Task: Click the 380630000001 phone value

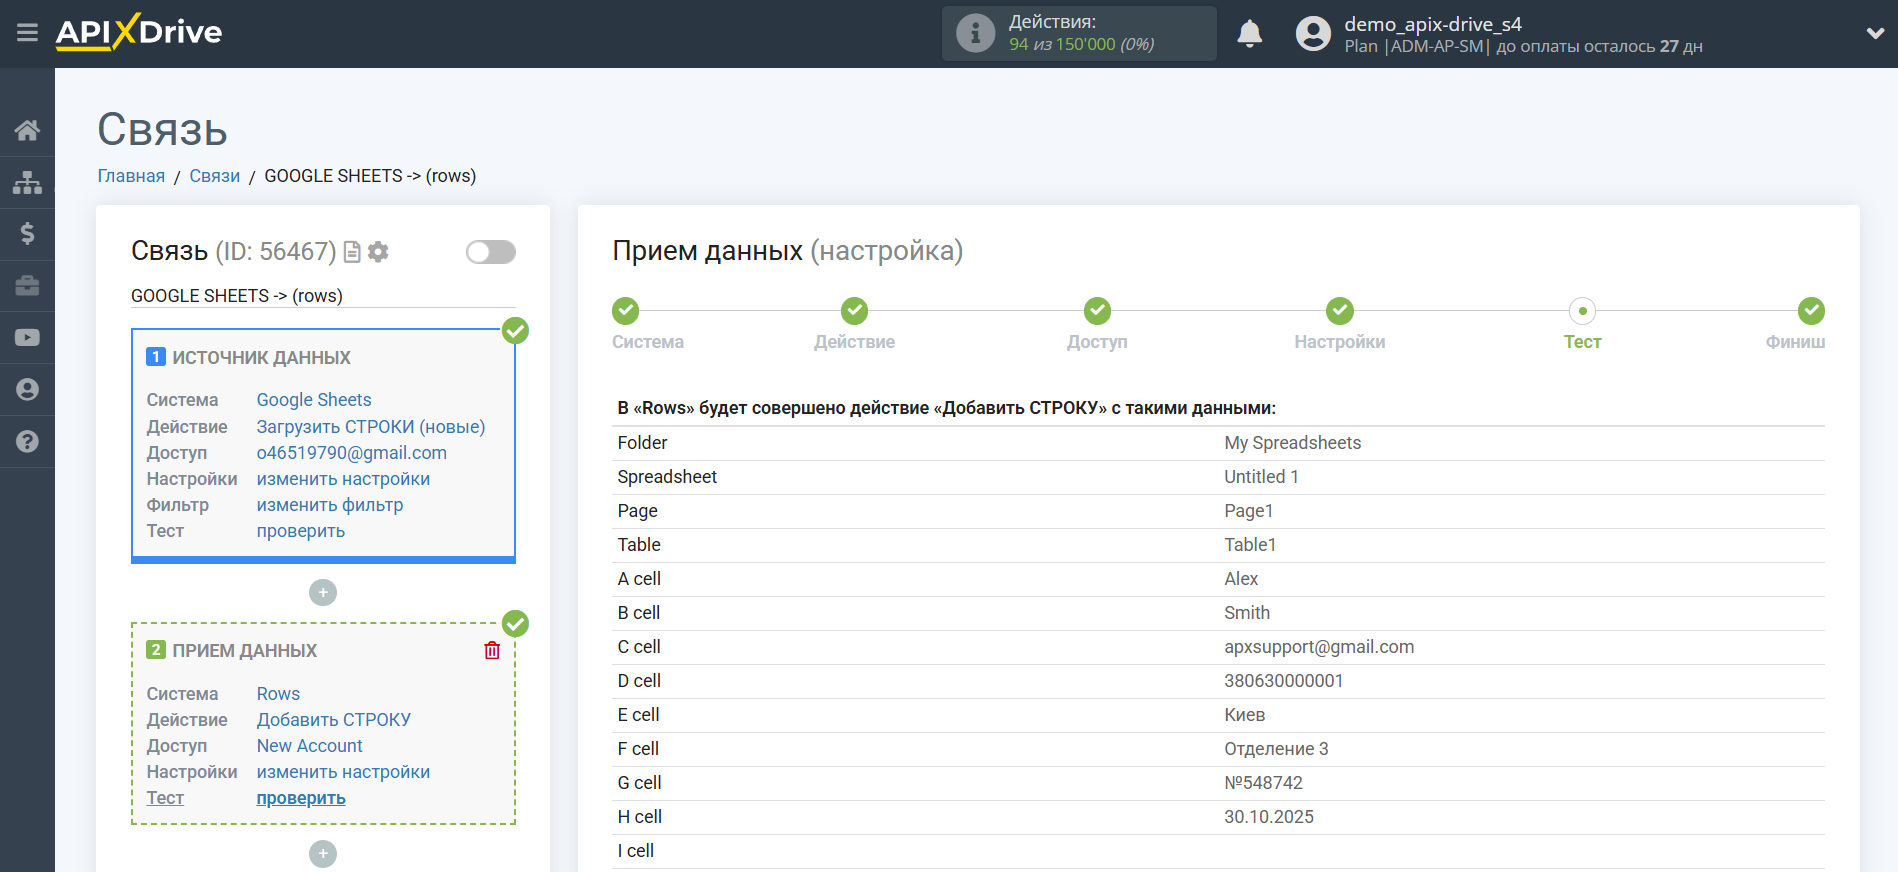Action: coord(1284,681)
